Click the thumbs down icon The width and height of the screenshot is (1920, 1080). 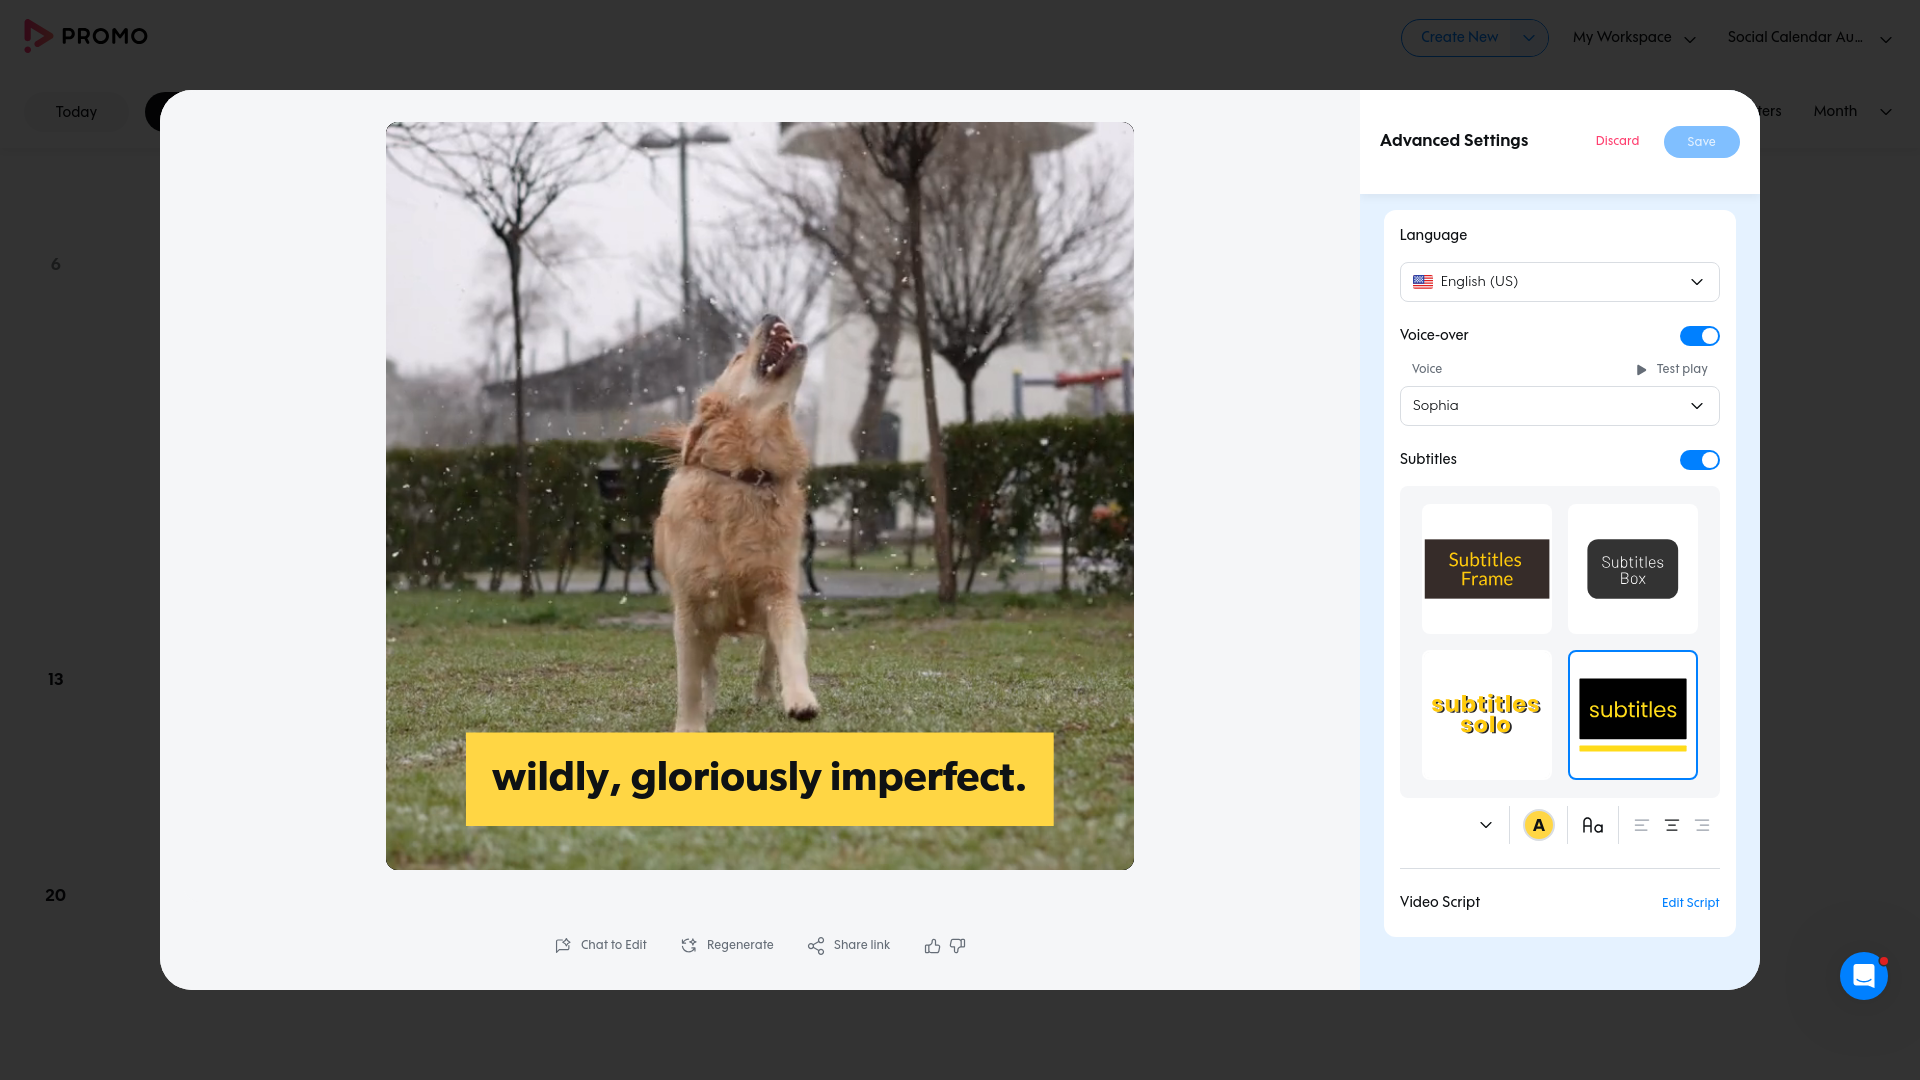pos(957,946)
